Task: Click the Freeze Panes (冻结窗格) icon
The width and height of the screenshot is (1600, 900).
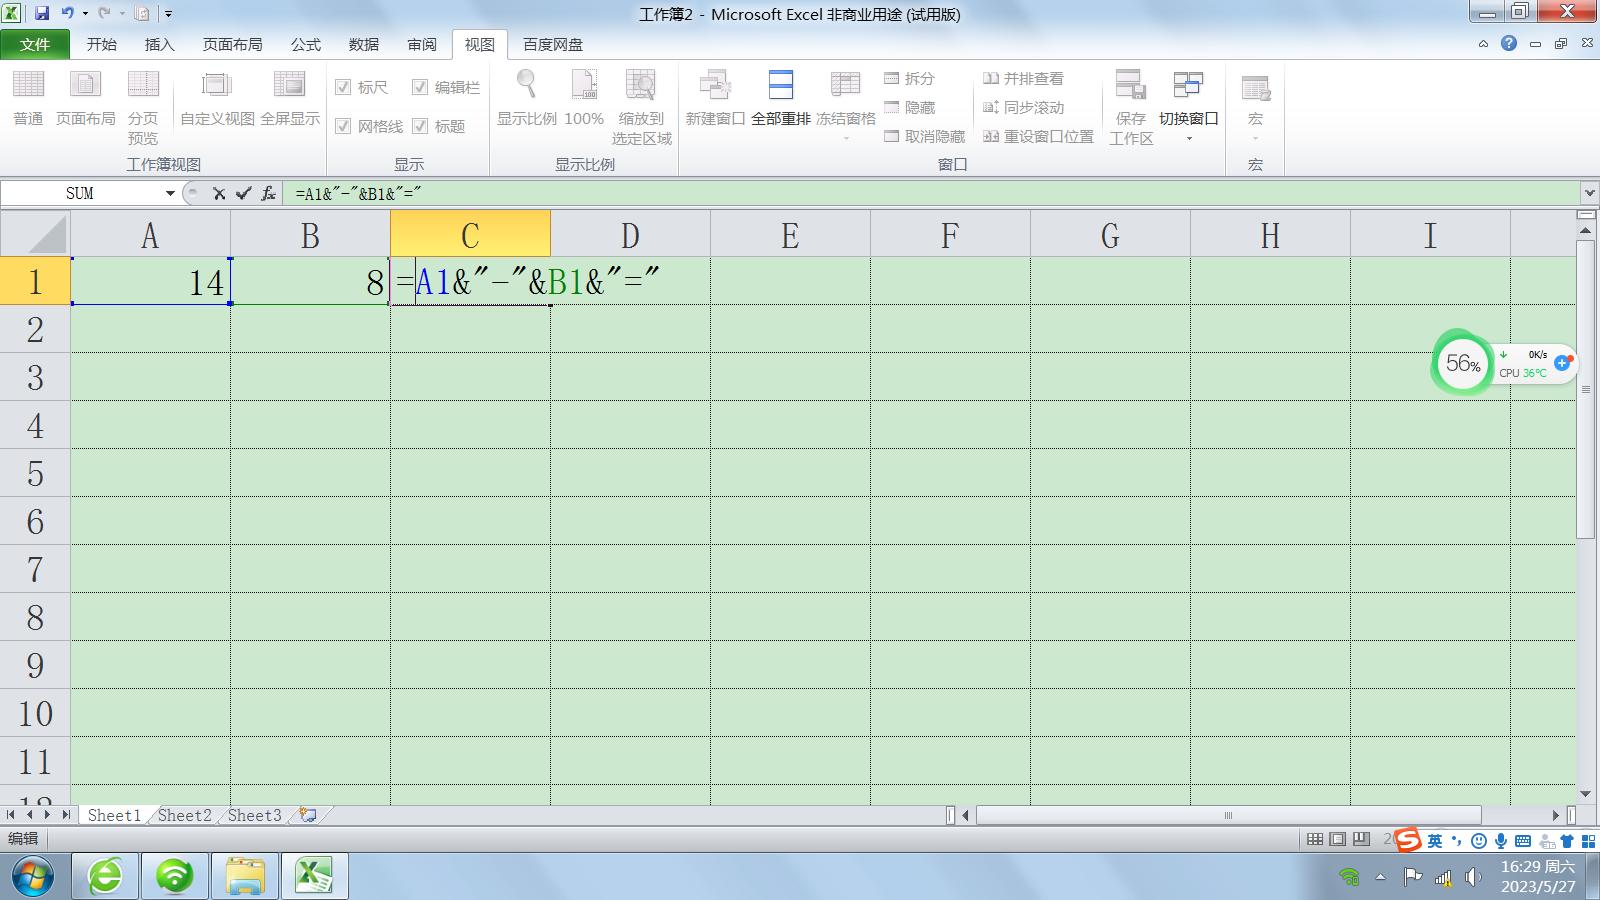Action: point(845,88)
